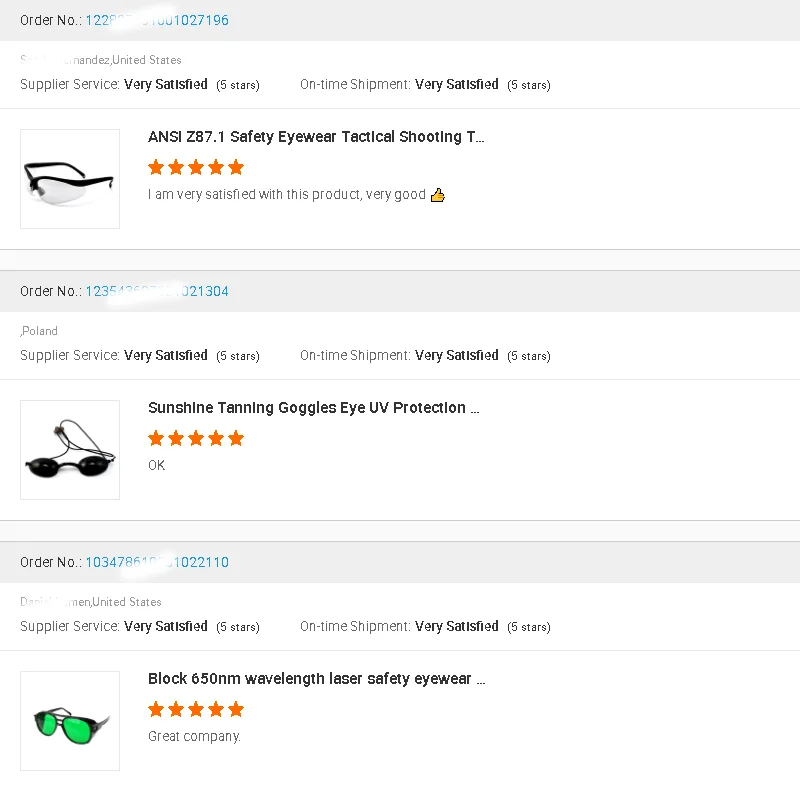Screen dimensions: 800x790
Task: Click the "Great company." review comment
Action: point(195,736)
